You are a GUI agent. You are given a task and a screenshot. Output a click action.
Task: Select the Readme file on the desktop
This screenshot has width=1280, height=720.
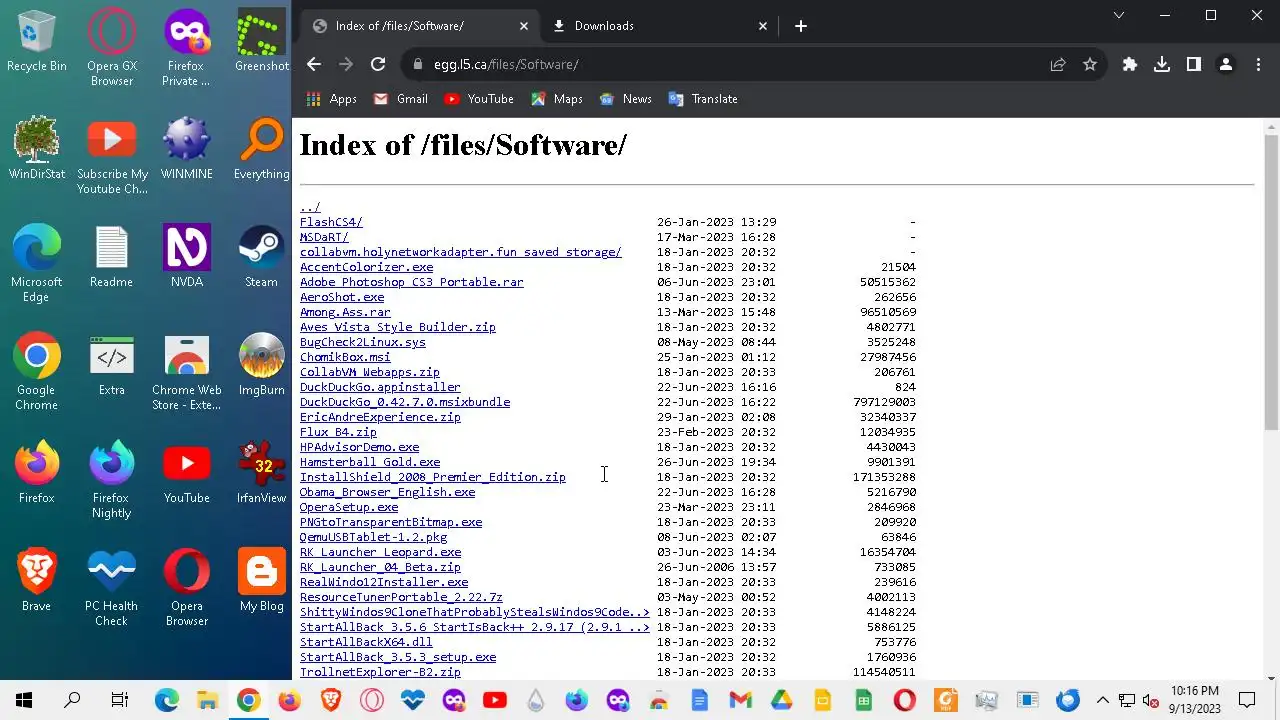pos(112,257)
